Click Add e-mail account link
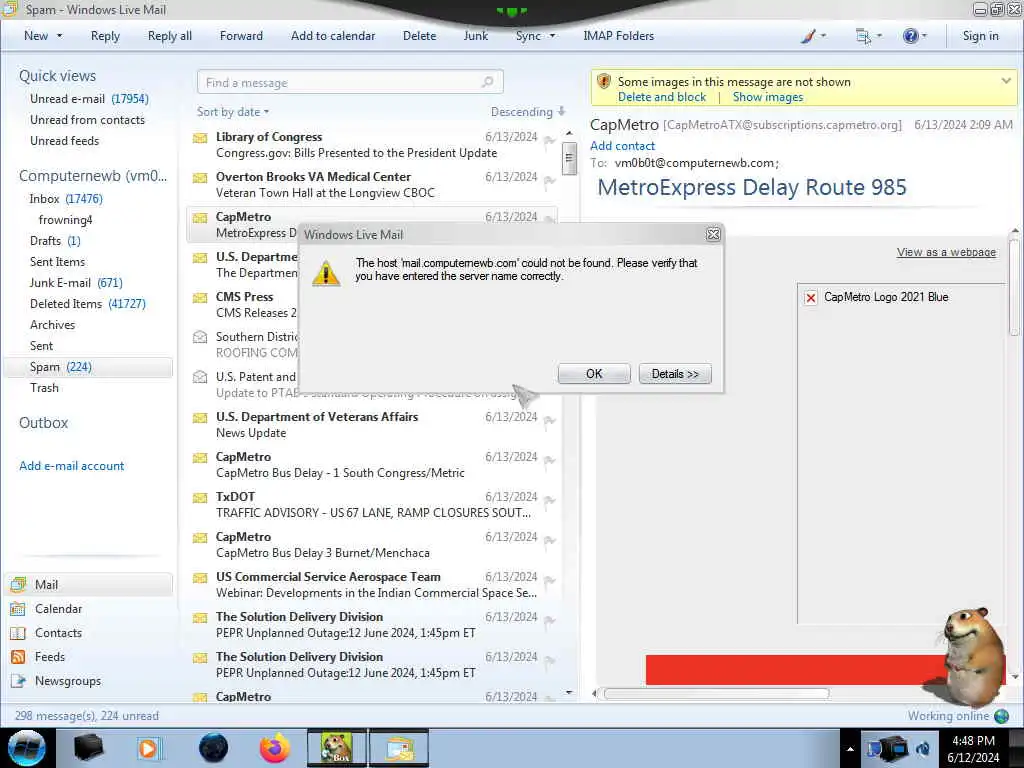 [x=71, y=466]
